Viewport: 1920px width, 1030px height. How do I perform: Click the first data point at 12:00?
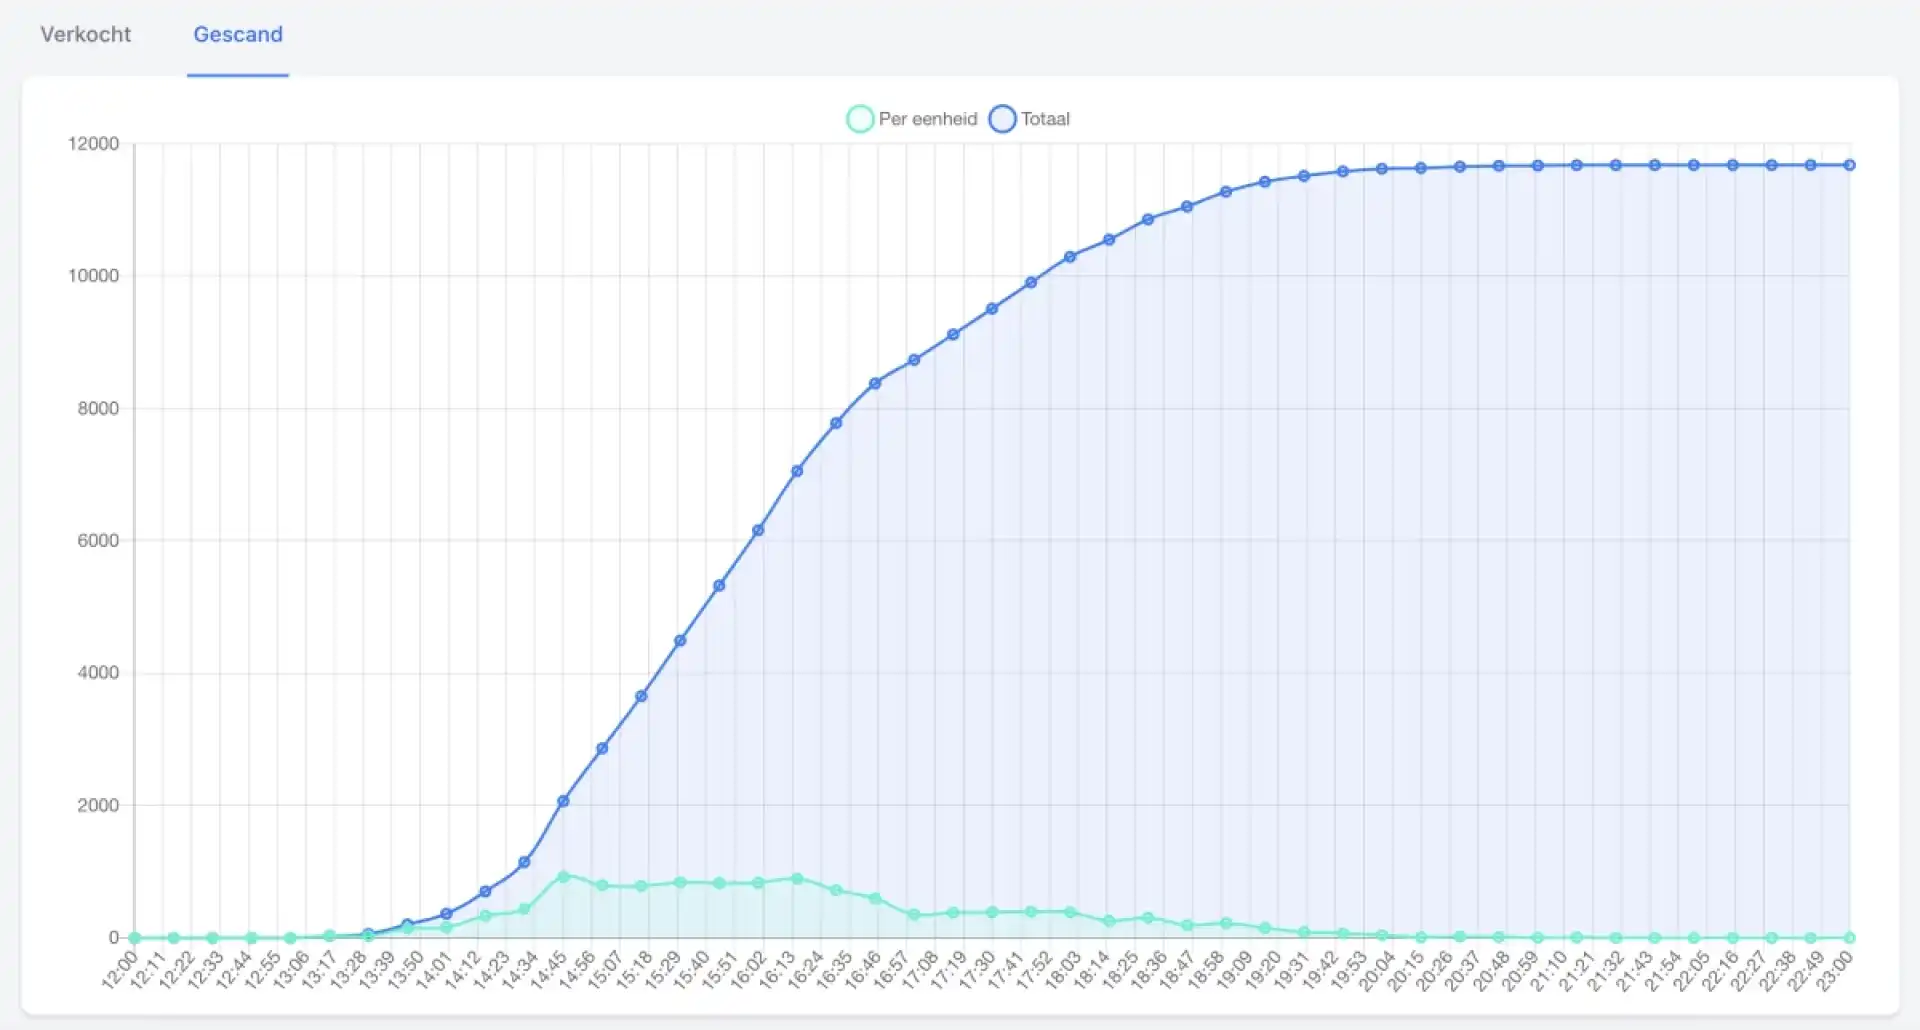[x=134, y=938]
